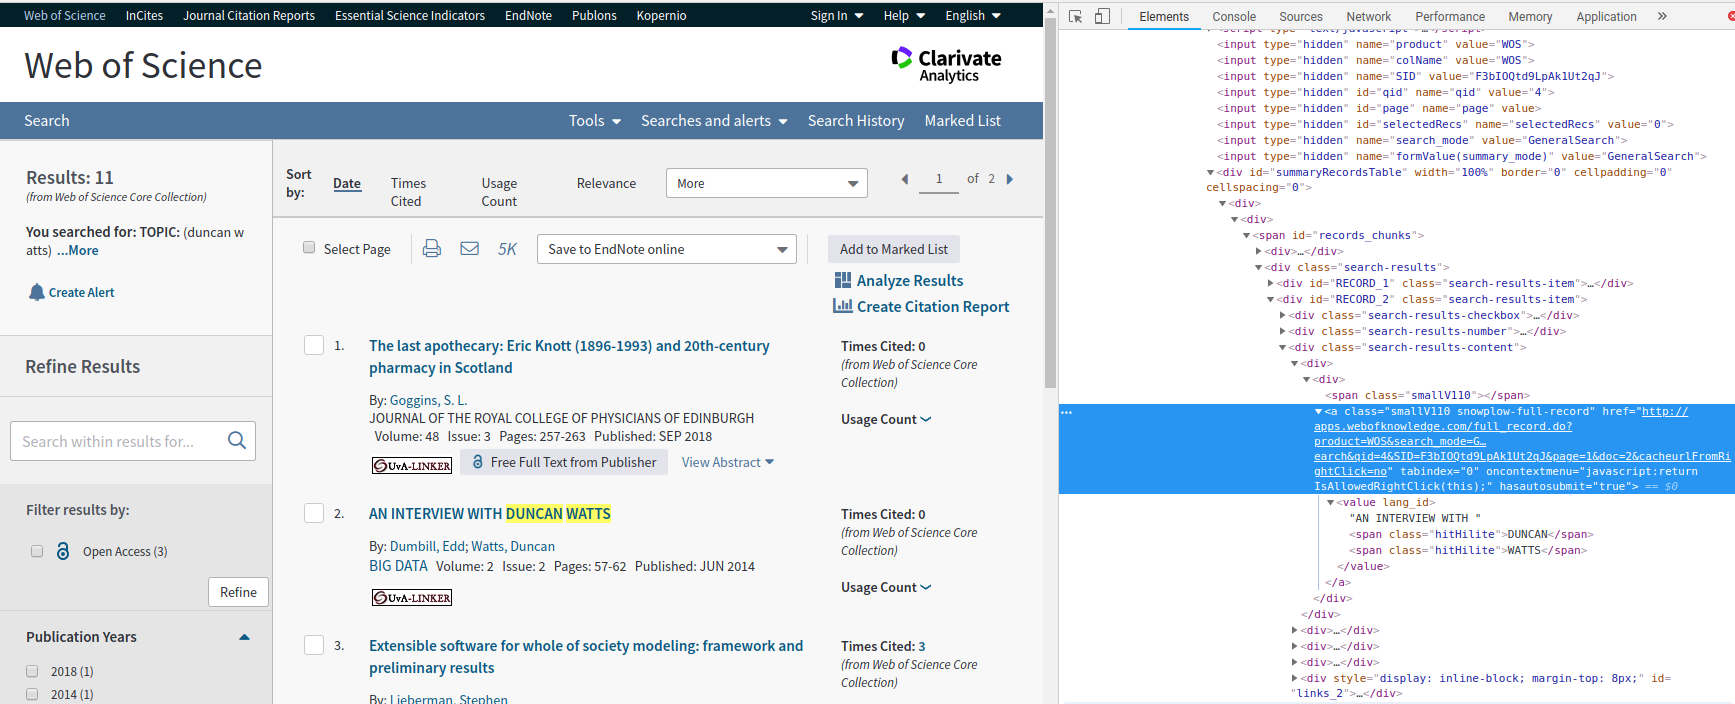Check the 2014 publication year checkbox
Viewport: 1735px width, 704px height.
tap(32, 694)
